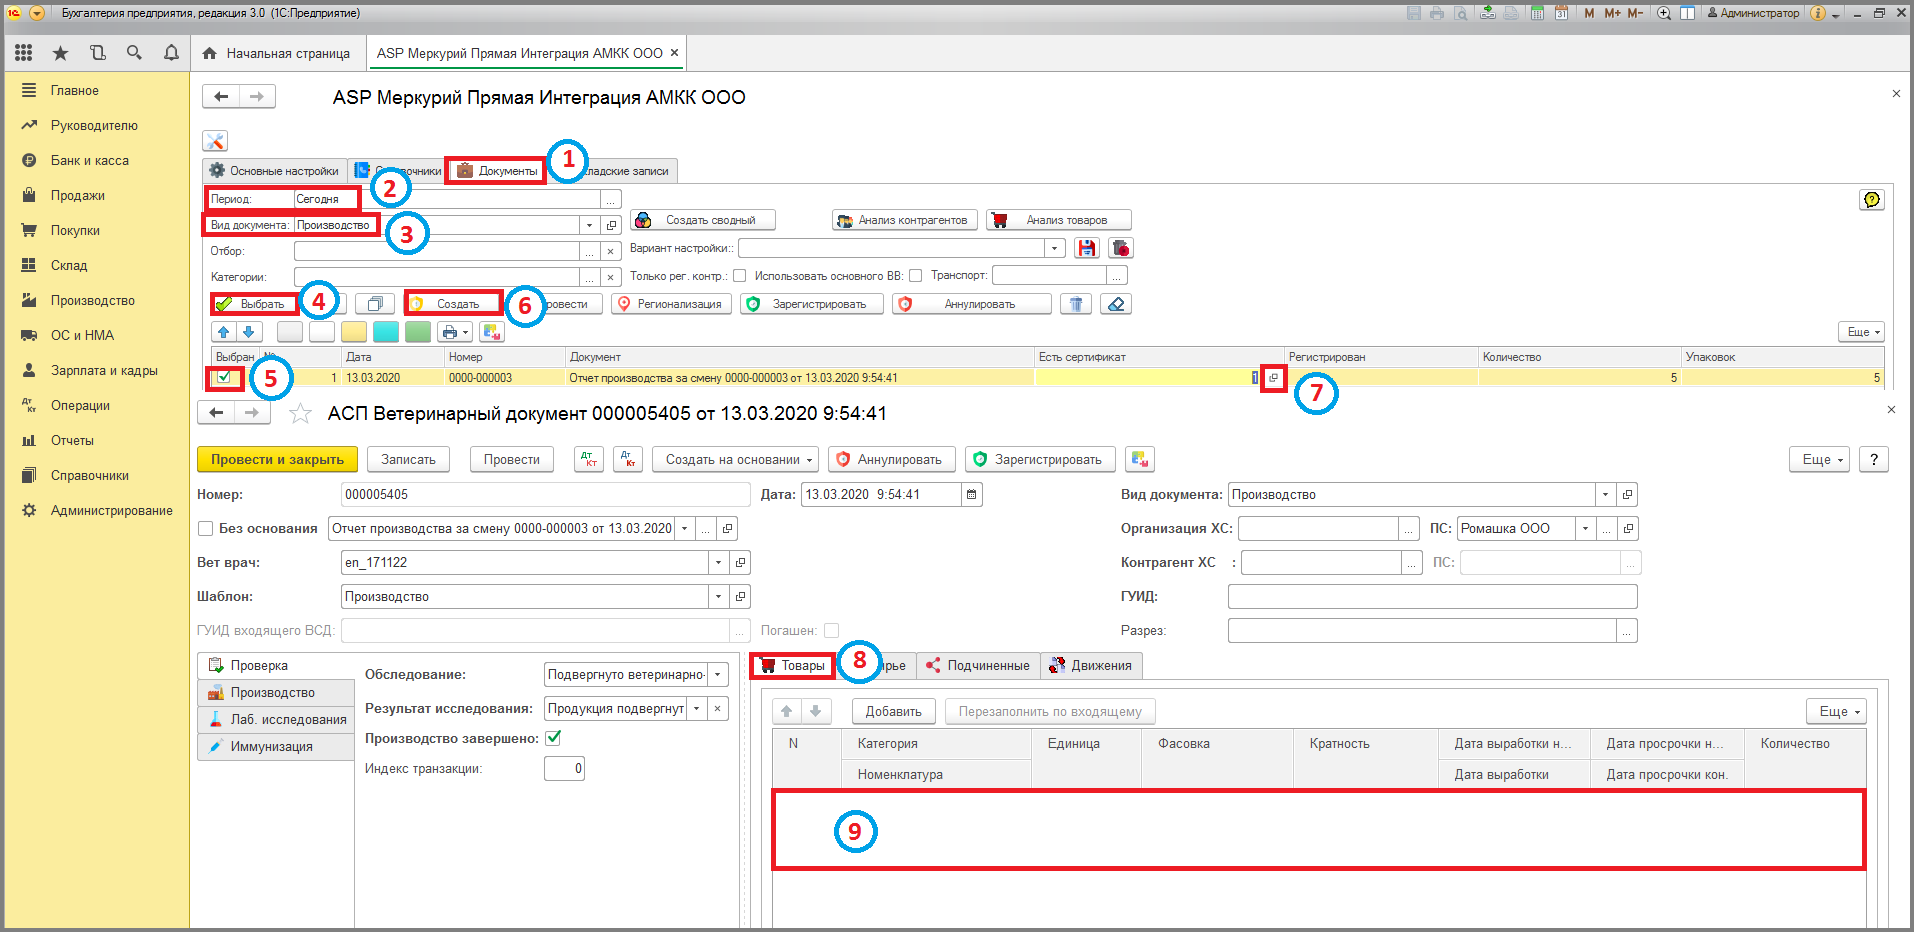1914x932 pixels.
Task: Open the search magnifier icon
Action: 134,53
